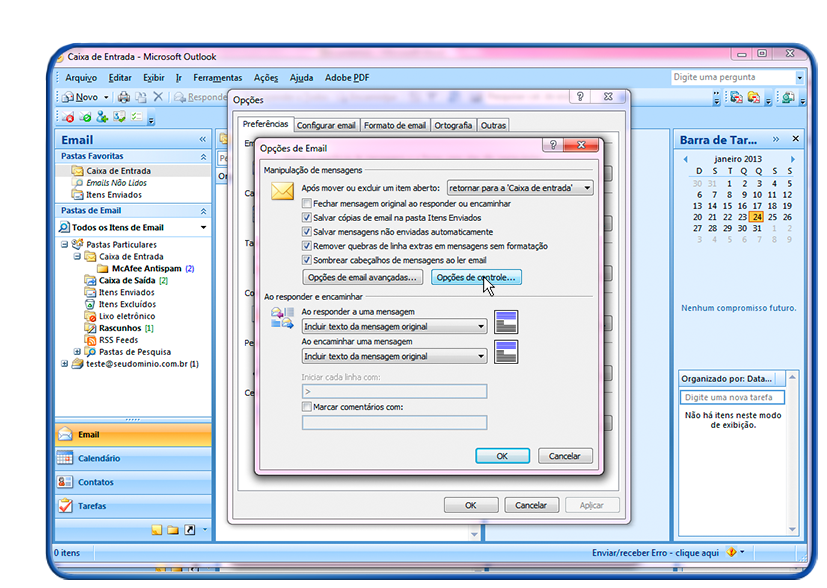Uncheck Salvar mensagens não enviadas automaticamente
The width and height of the screenshot is (827, 588).
(x=306, y=232)
